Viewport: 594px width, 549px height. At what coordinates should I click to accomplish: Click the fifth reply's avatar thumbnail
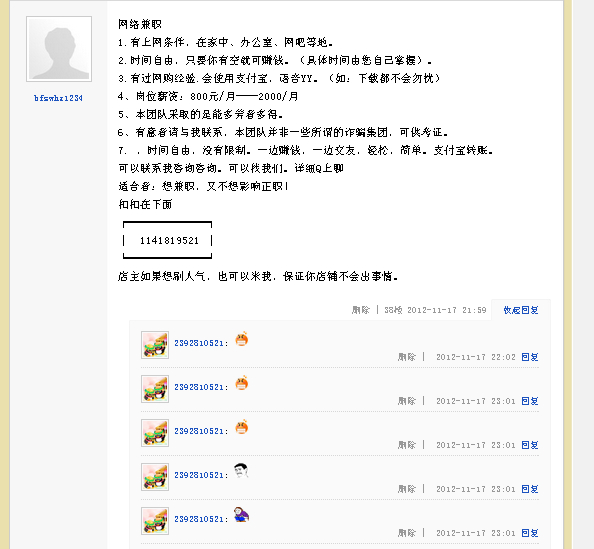155,521
